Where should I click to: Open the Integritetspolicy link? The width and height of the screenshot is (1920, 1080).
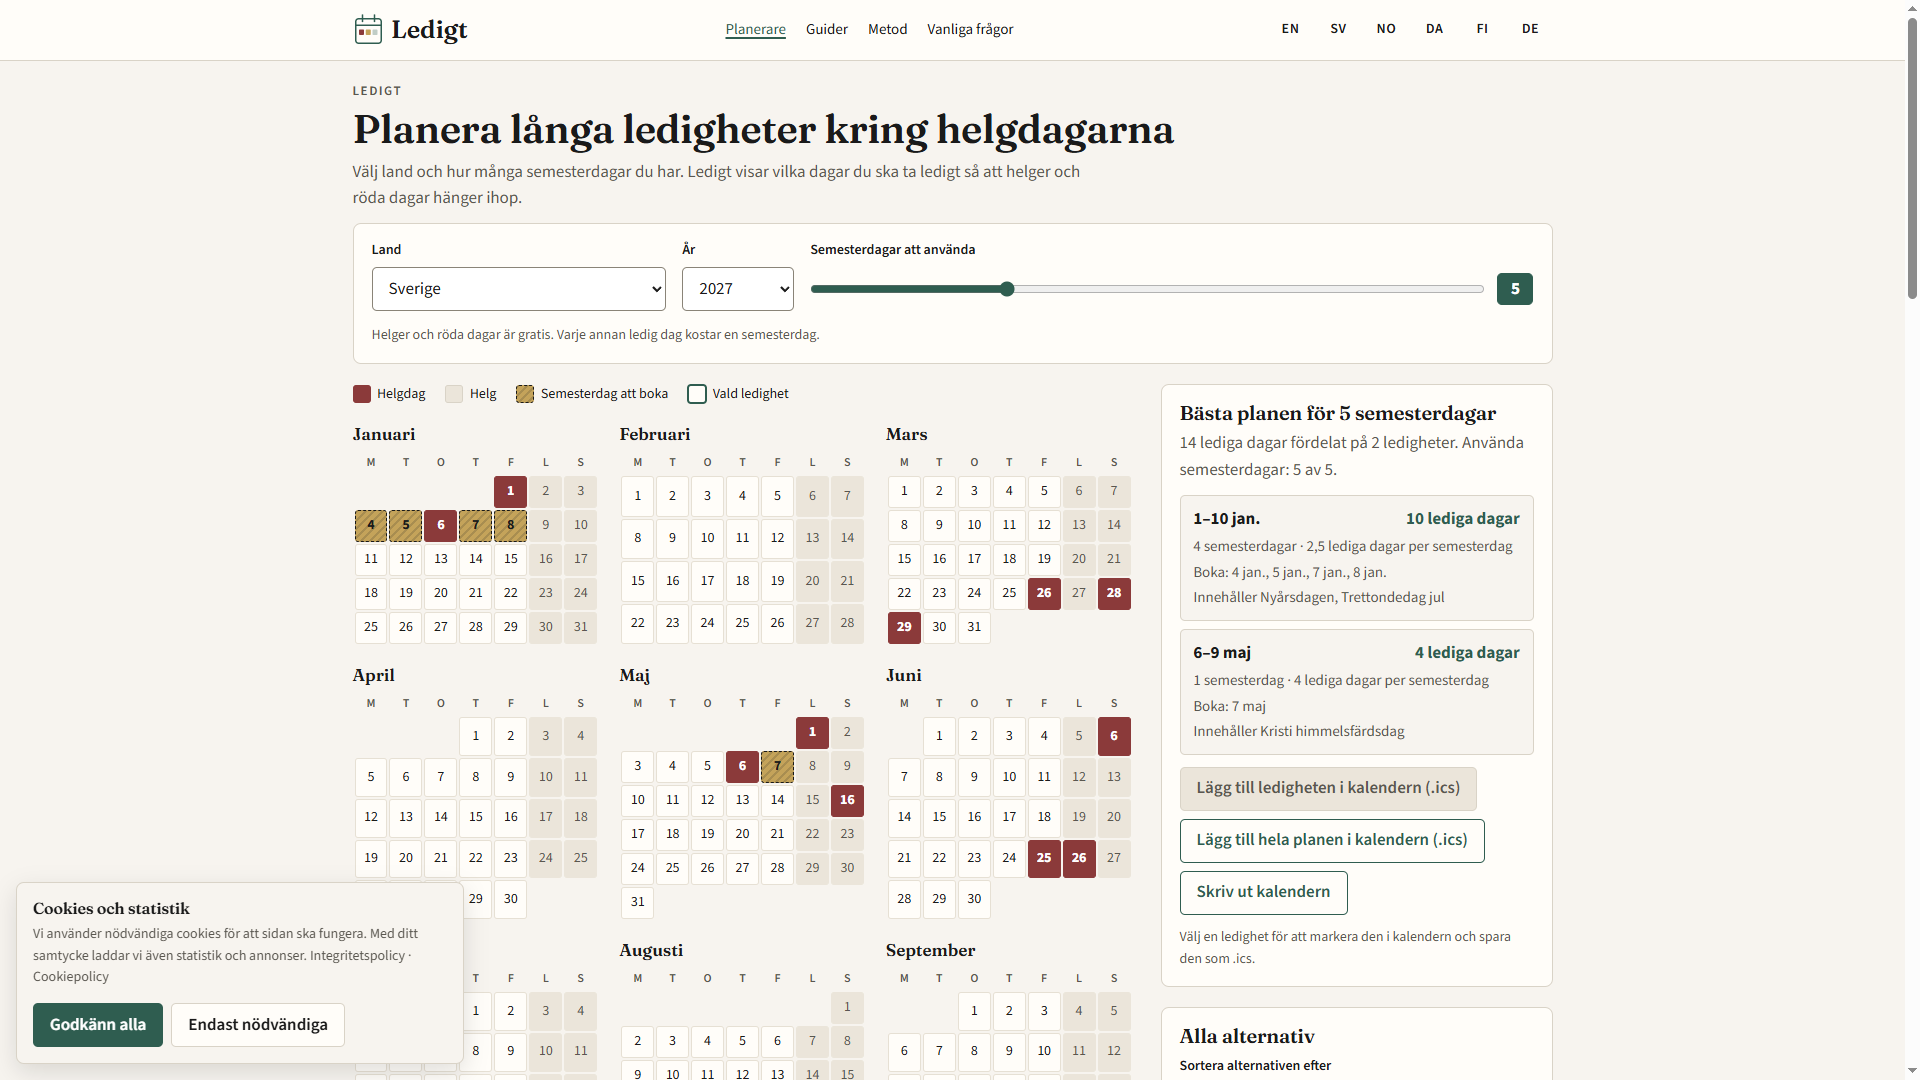coord(357,955)
